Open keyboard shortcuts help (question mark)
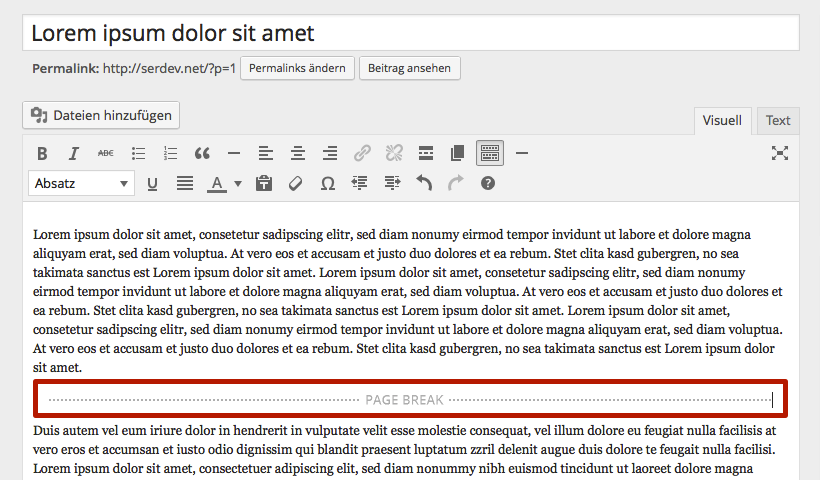 tap(488, 184)
